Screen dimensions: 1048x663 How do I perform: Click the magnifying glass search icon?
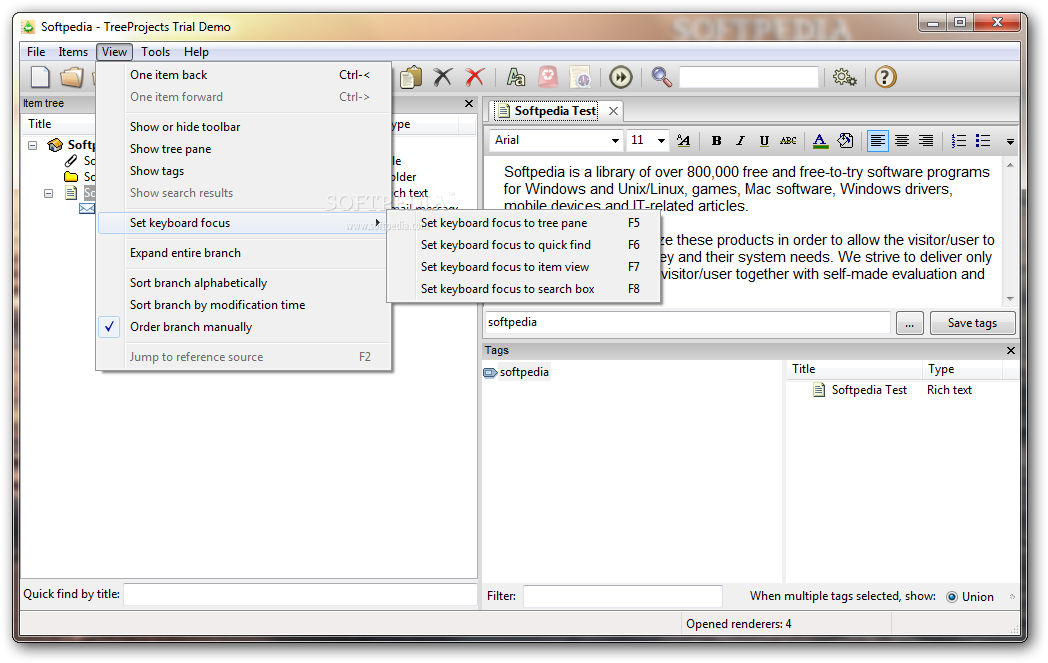point(662,78)
